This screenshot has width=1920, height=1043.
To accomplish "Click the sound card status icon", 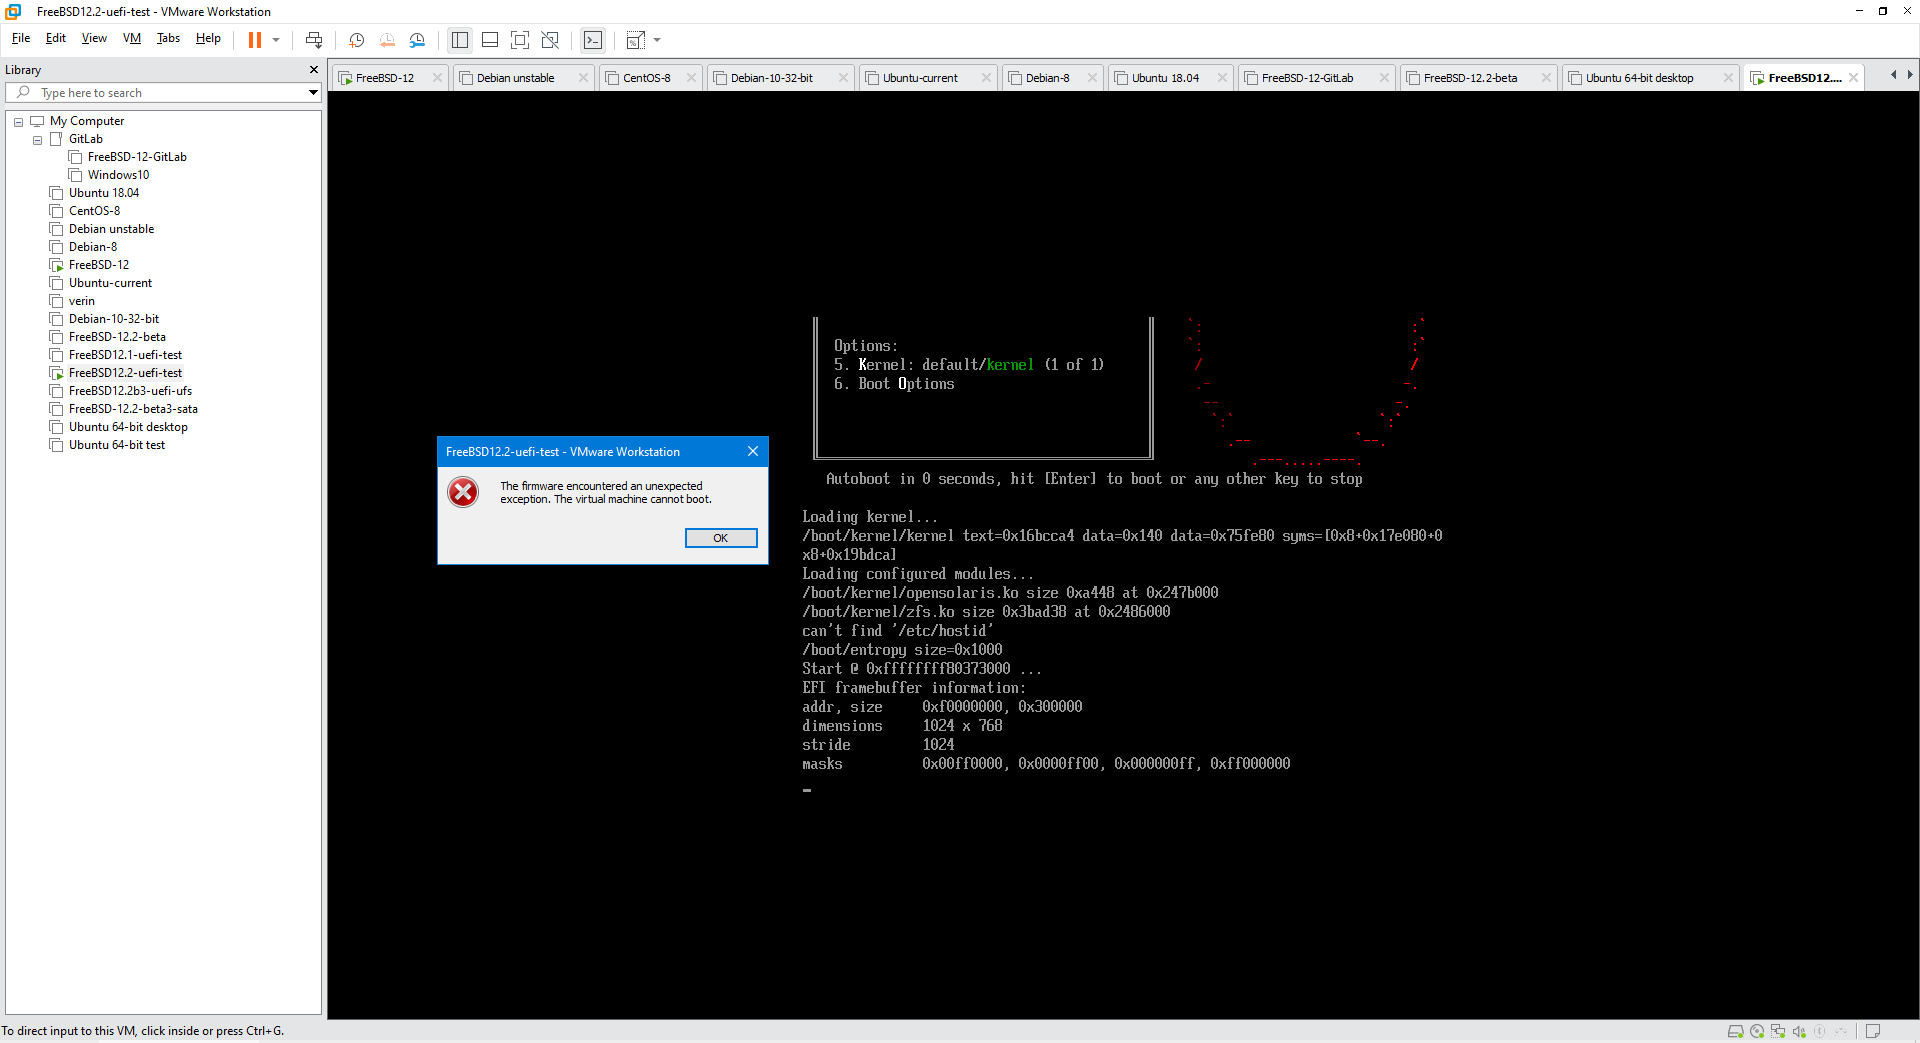I will tap(1799, 1031).
